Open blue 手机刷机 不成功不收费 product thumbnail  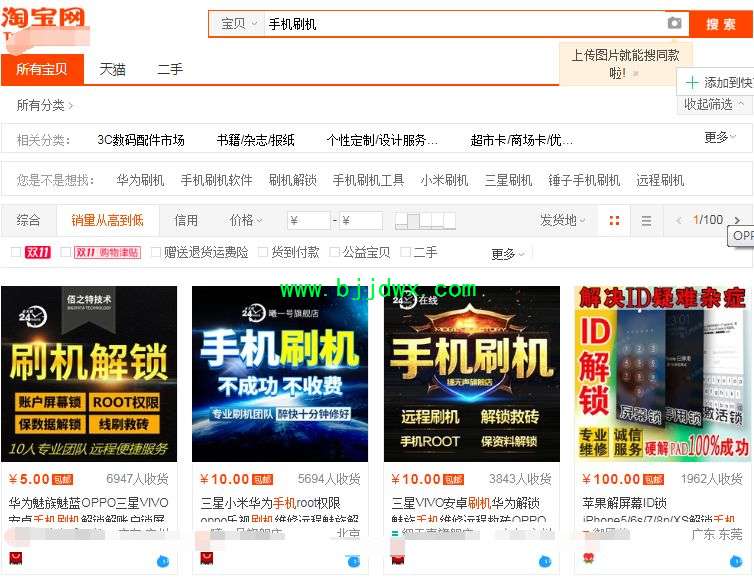280,374
